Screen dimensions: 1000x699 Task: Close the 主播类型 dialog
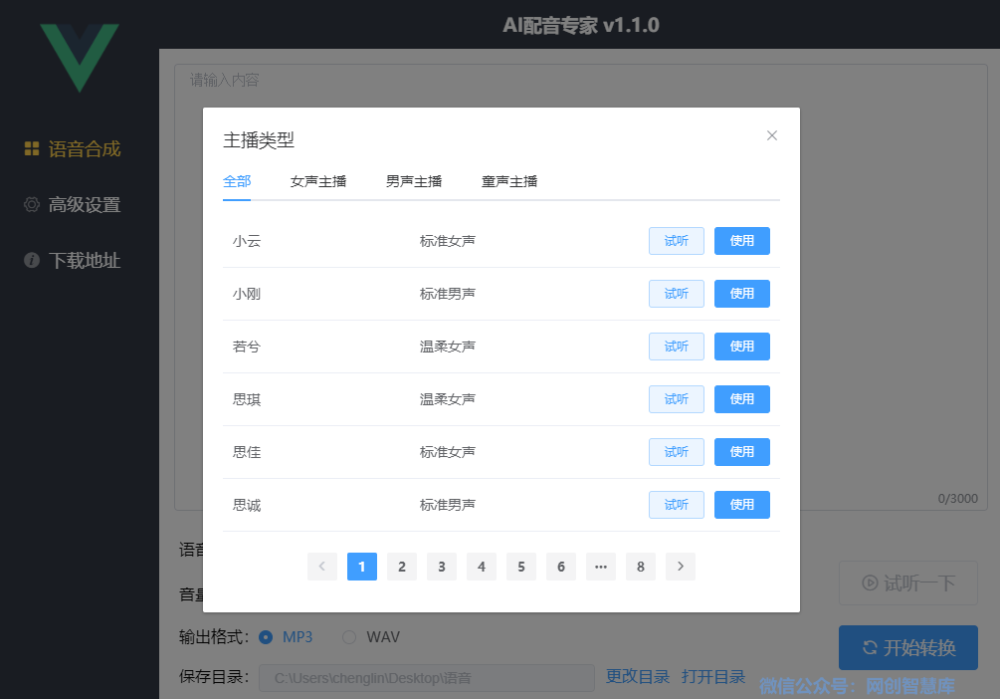pos(772,135)
